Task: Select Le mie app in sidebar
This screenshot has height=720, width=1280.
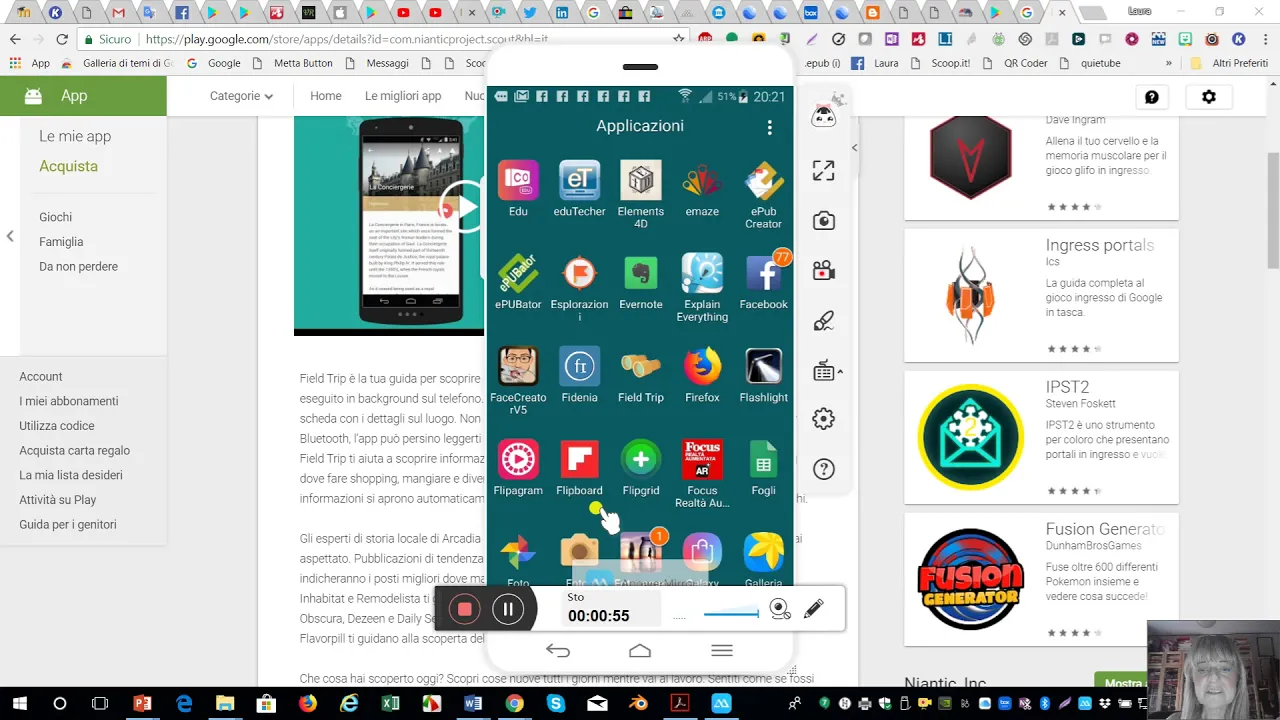Action: click(75, 136)
